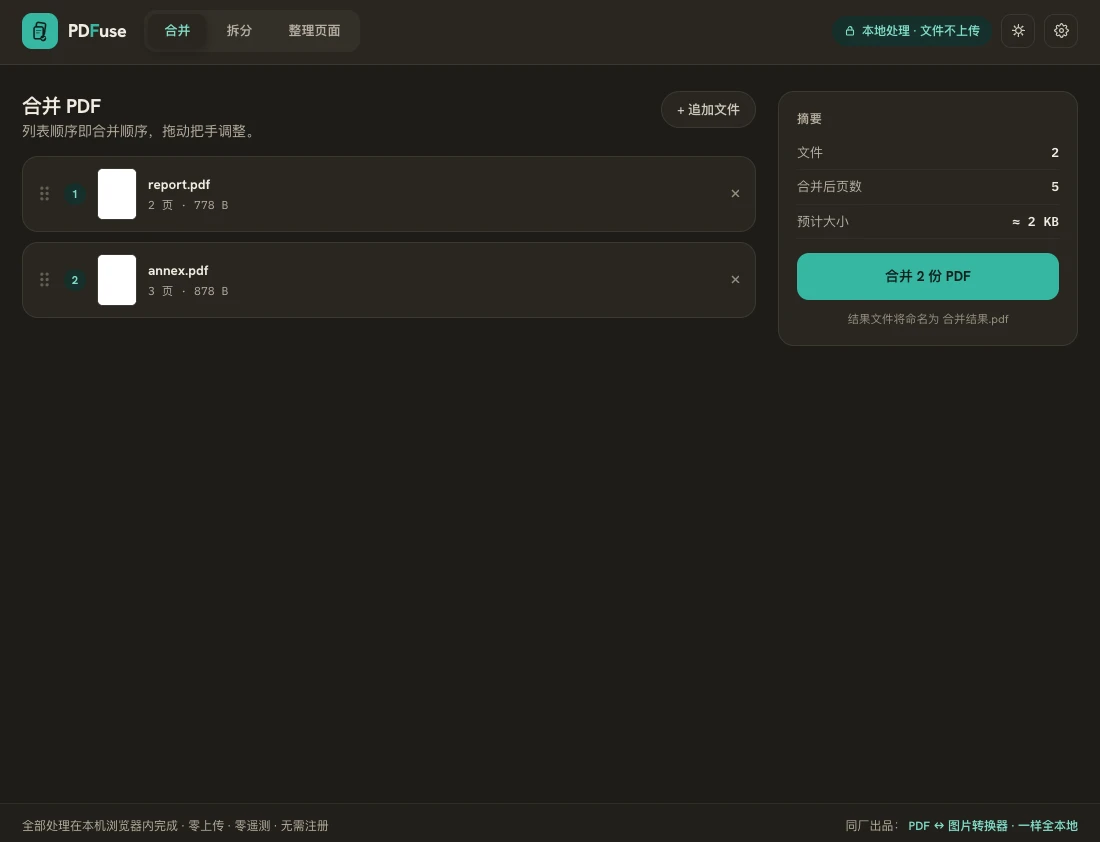Click the drag handle for annex.pdf

tap(44, 280)
